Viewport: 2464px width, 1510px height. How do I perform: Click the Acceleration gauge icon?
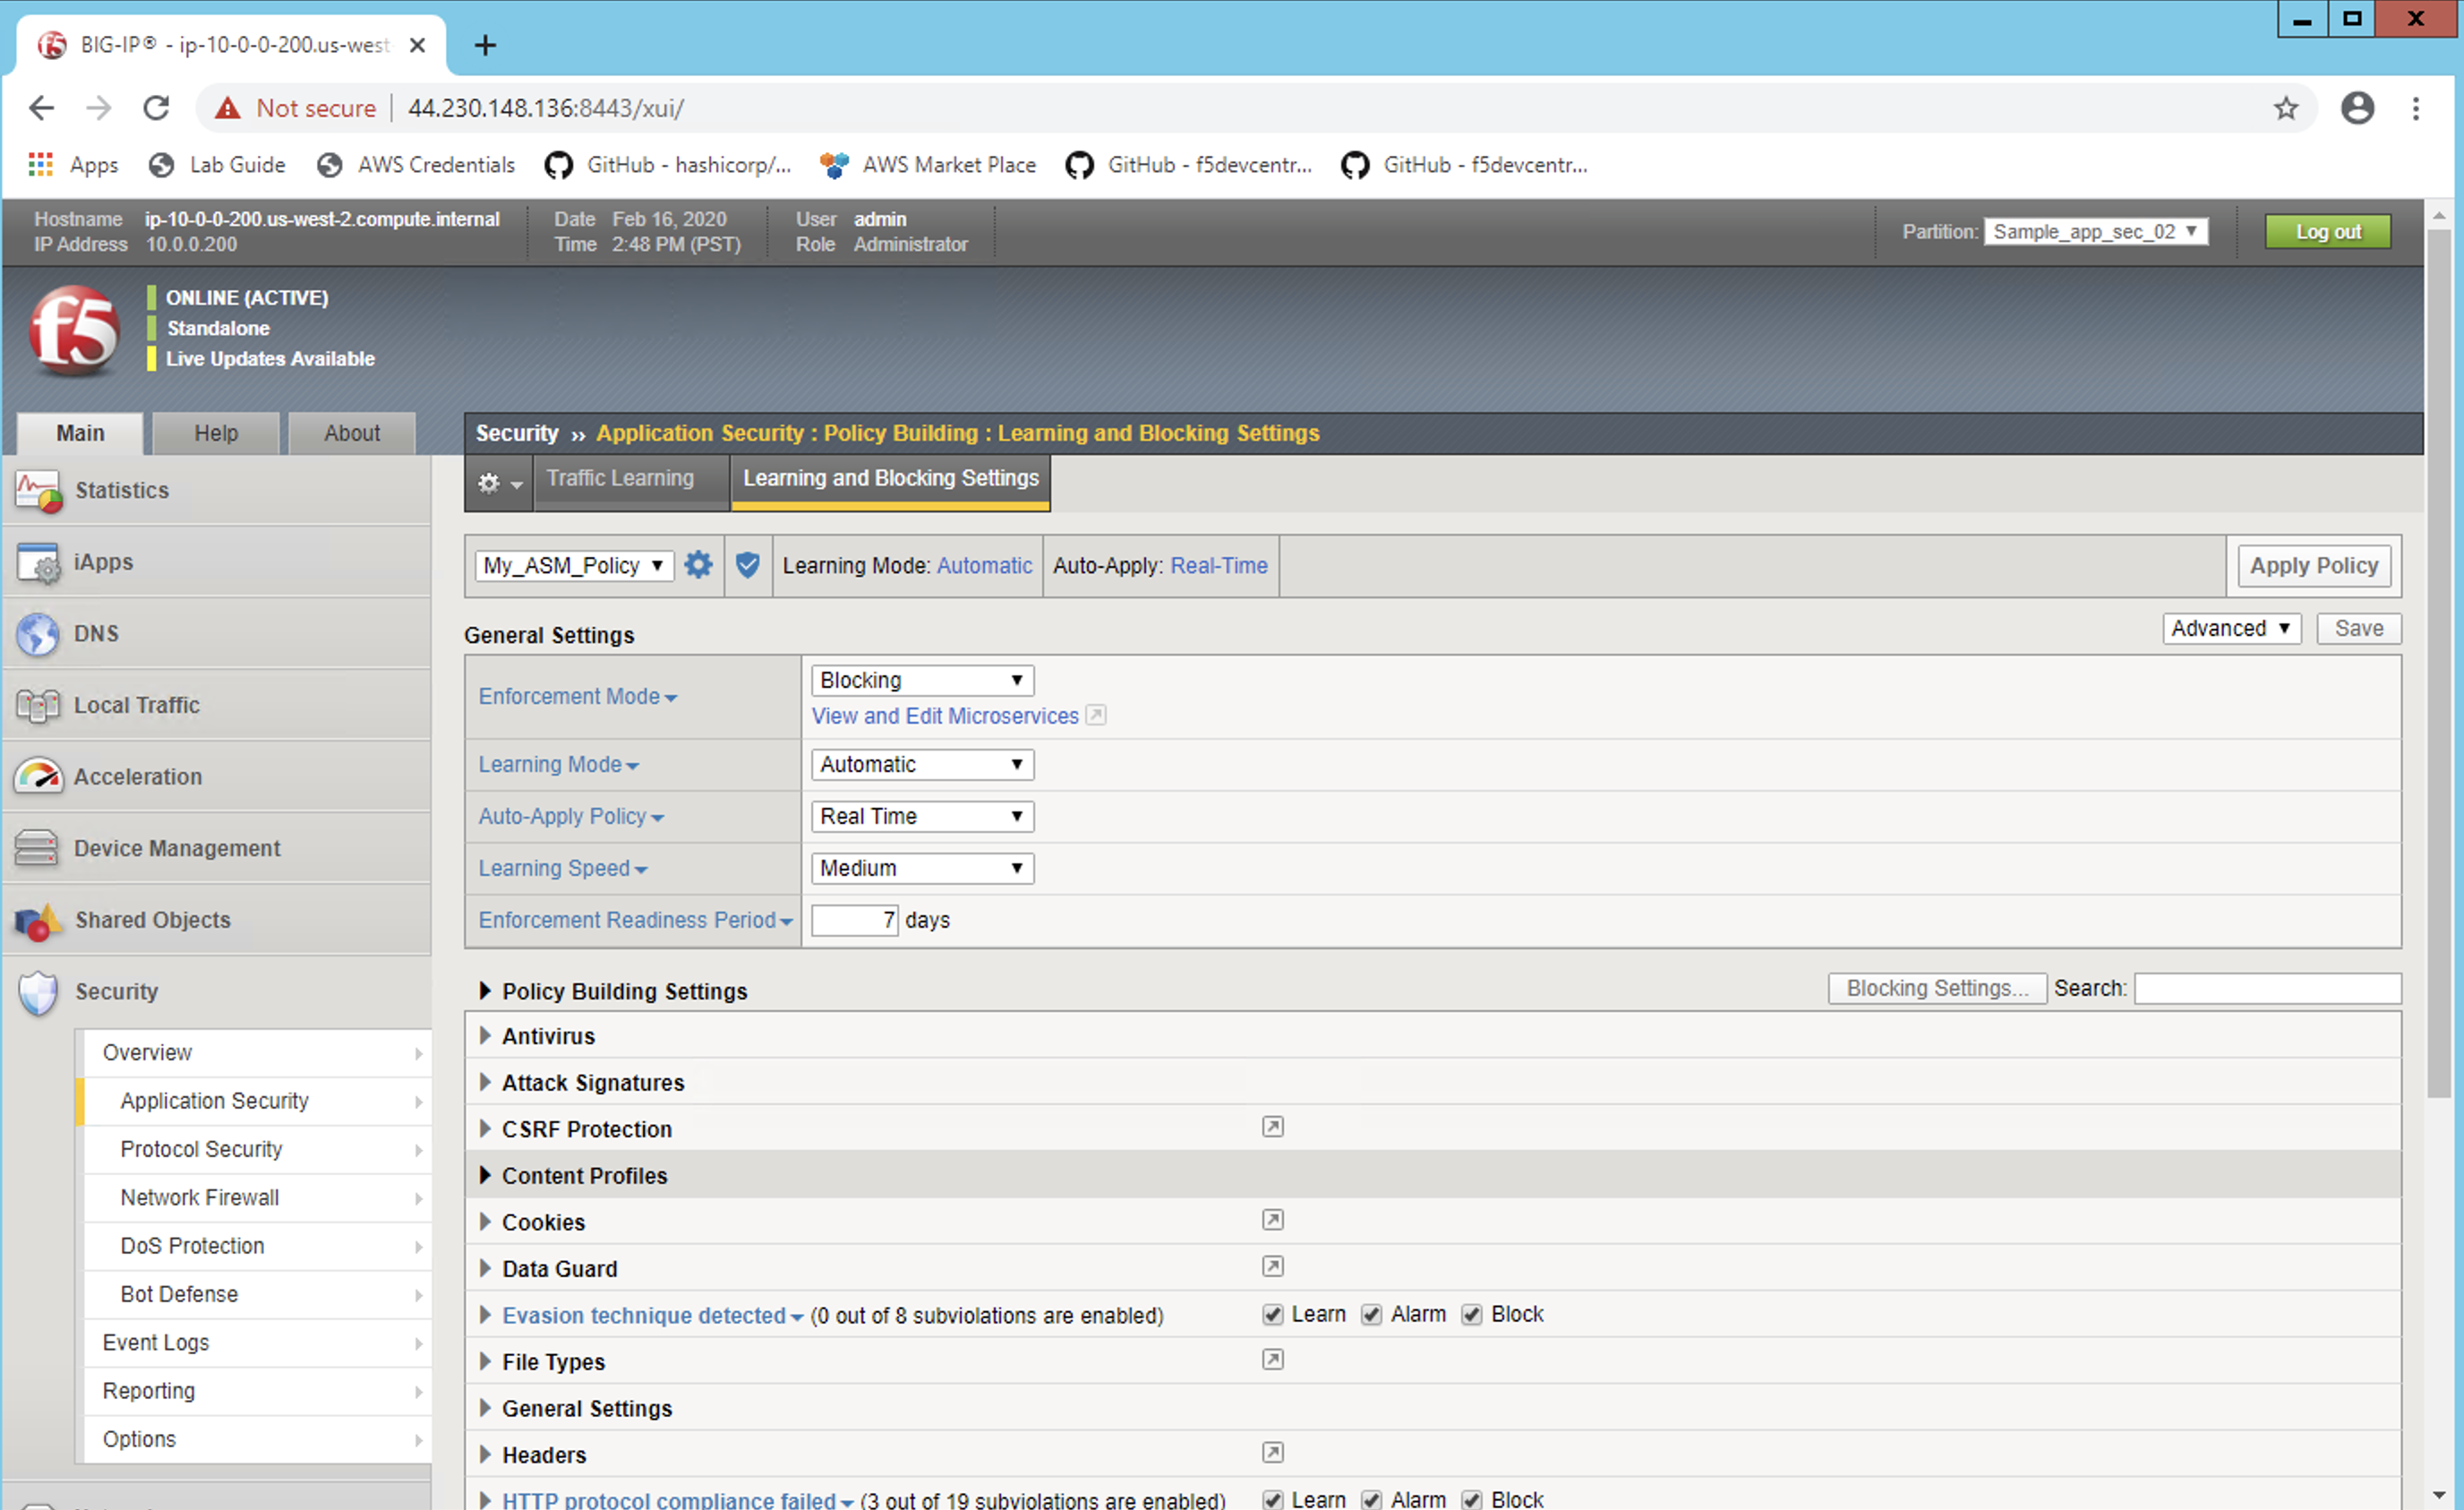(38, 777)
